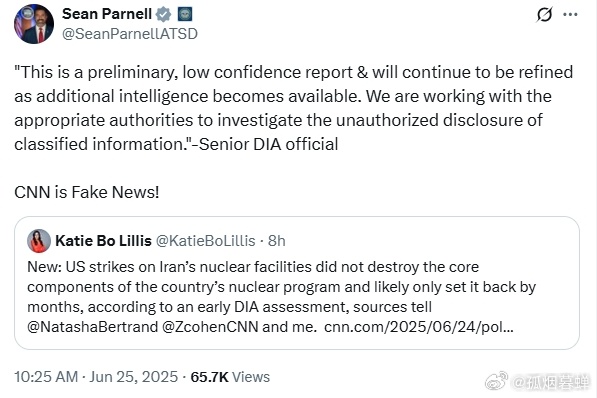This screenshot has width=597, height=398.
Task: Click the Weibo username watermark text
Action: click(x=551, y=382)
